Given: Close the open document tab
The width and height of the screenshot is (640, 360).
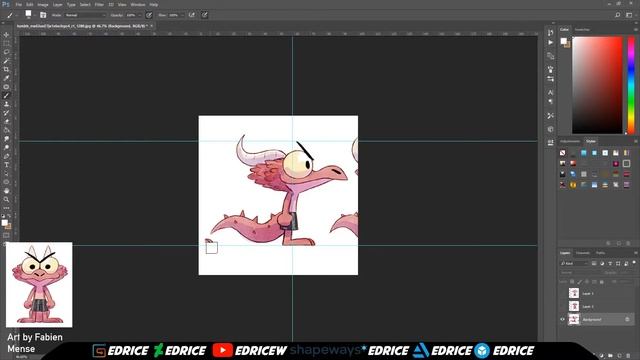Looking at the screenshot, I should click(151, 26).
